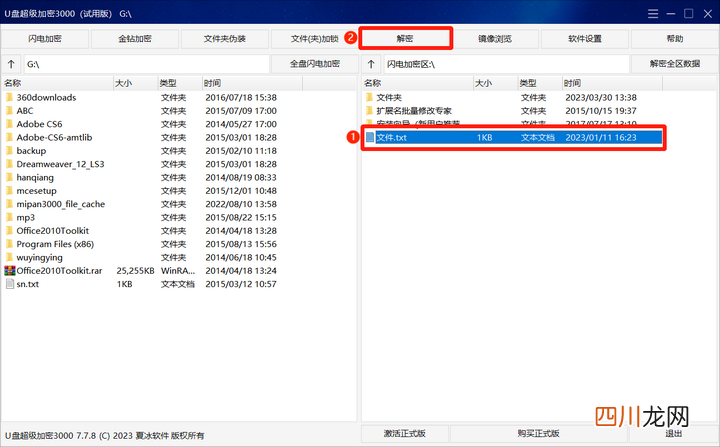720x447 pixels.
Task: Select mipan3000_file_cache folder
Action: click(x=61, y=204)
